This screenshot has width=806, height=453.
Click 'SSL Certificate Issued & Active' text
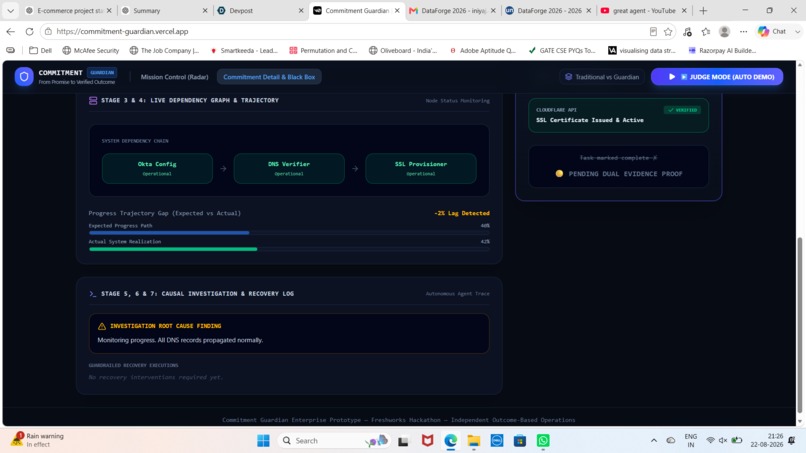point(590,120)
